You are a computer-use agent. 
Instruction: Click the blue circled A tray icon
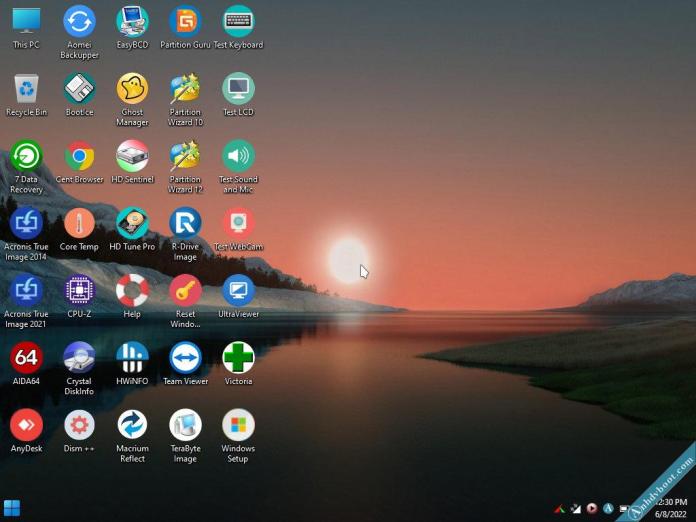coord(608,508)
